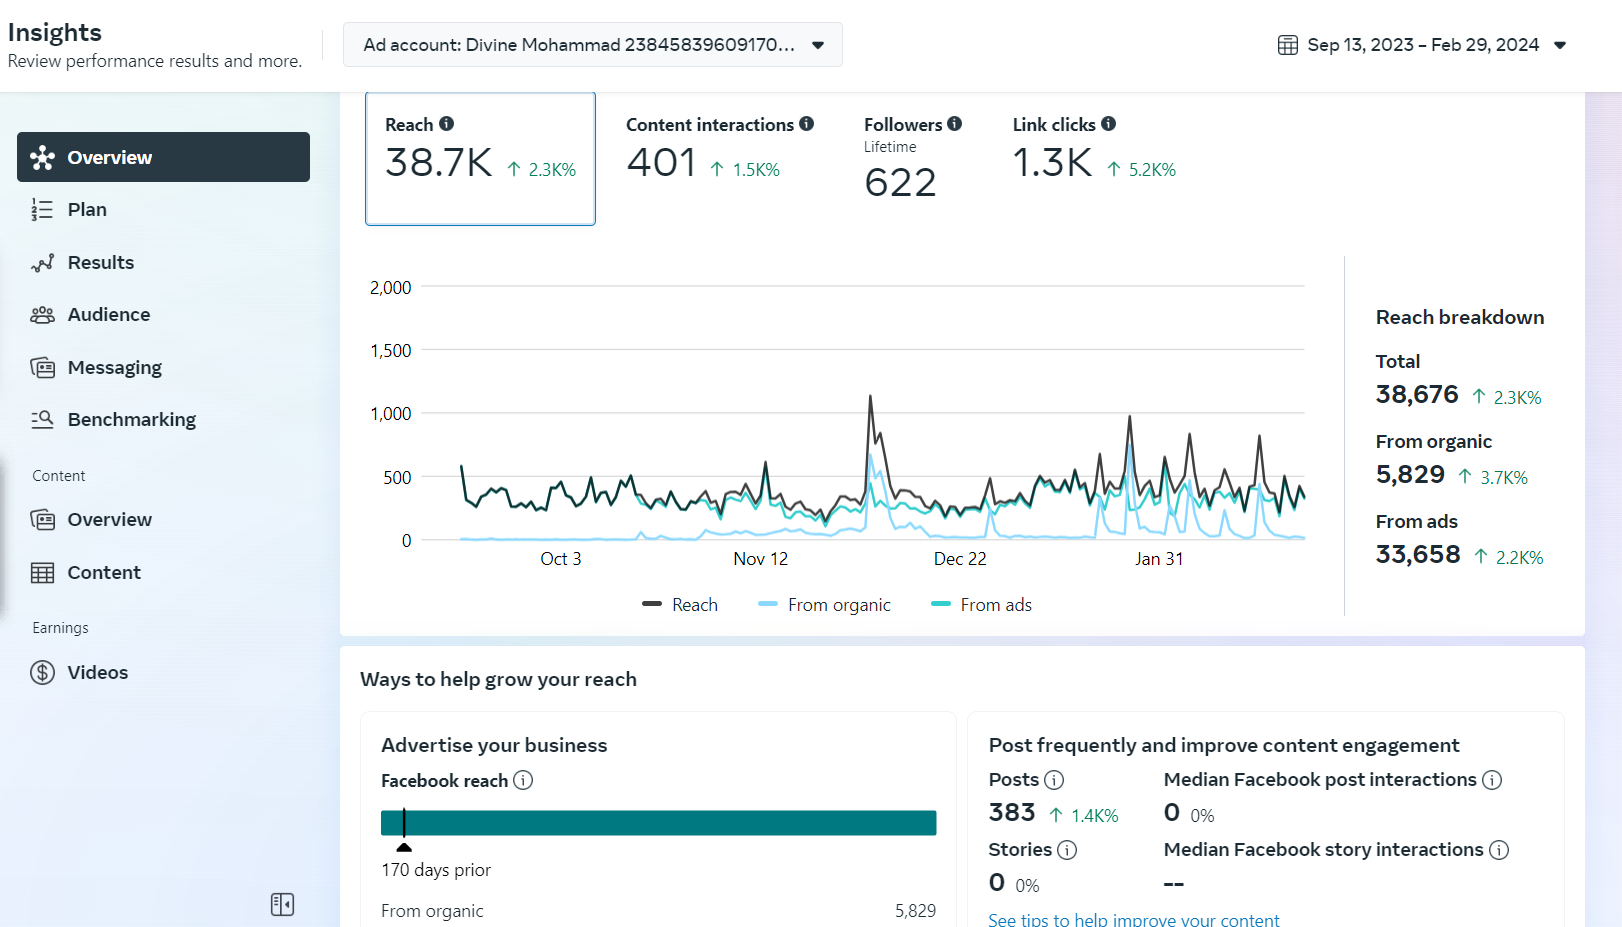Toggle the From ads legend series
Screen dimensions: 1622x927
pyautogui.click(x=982, y=605)
